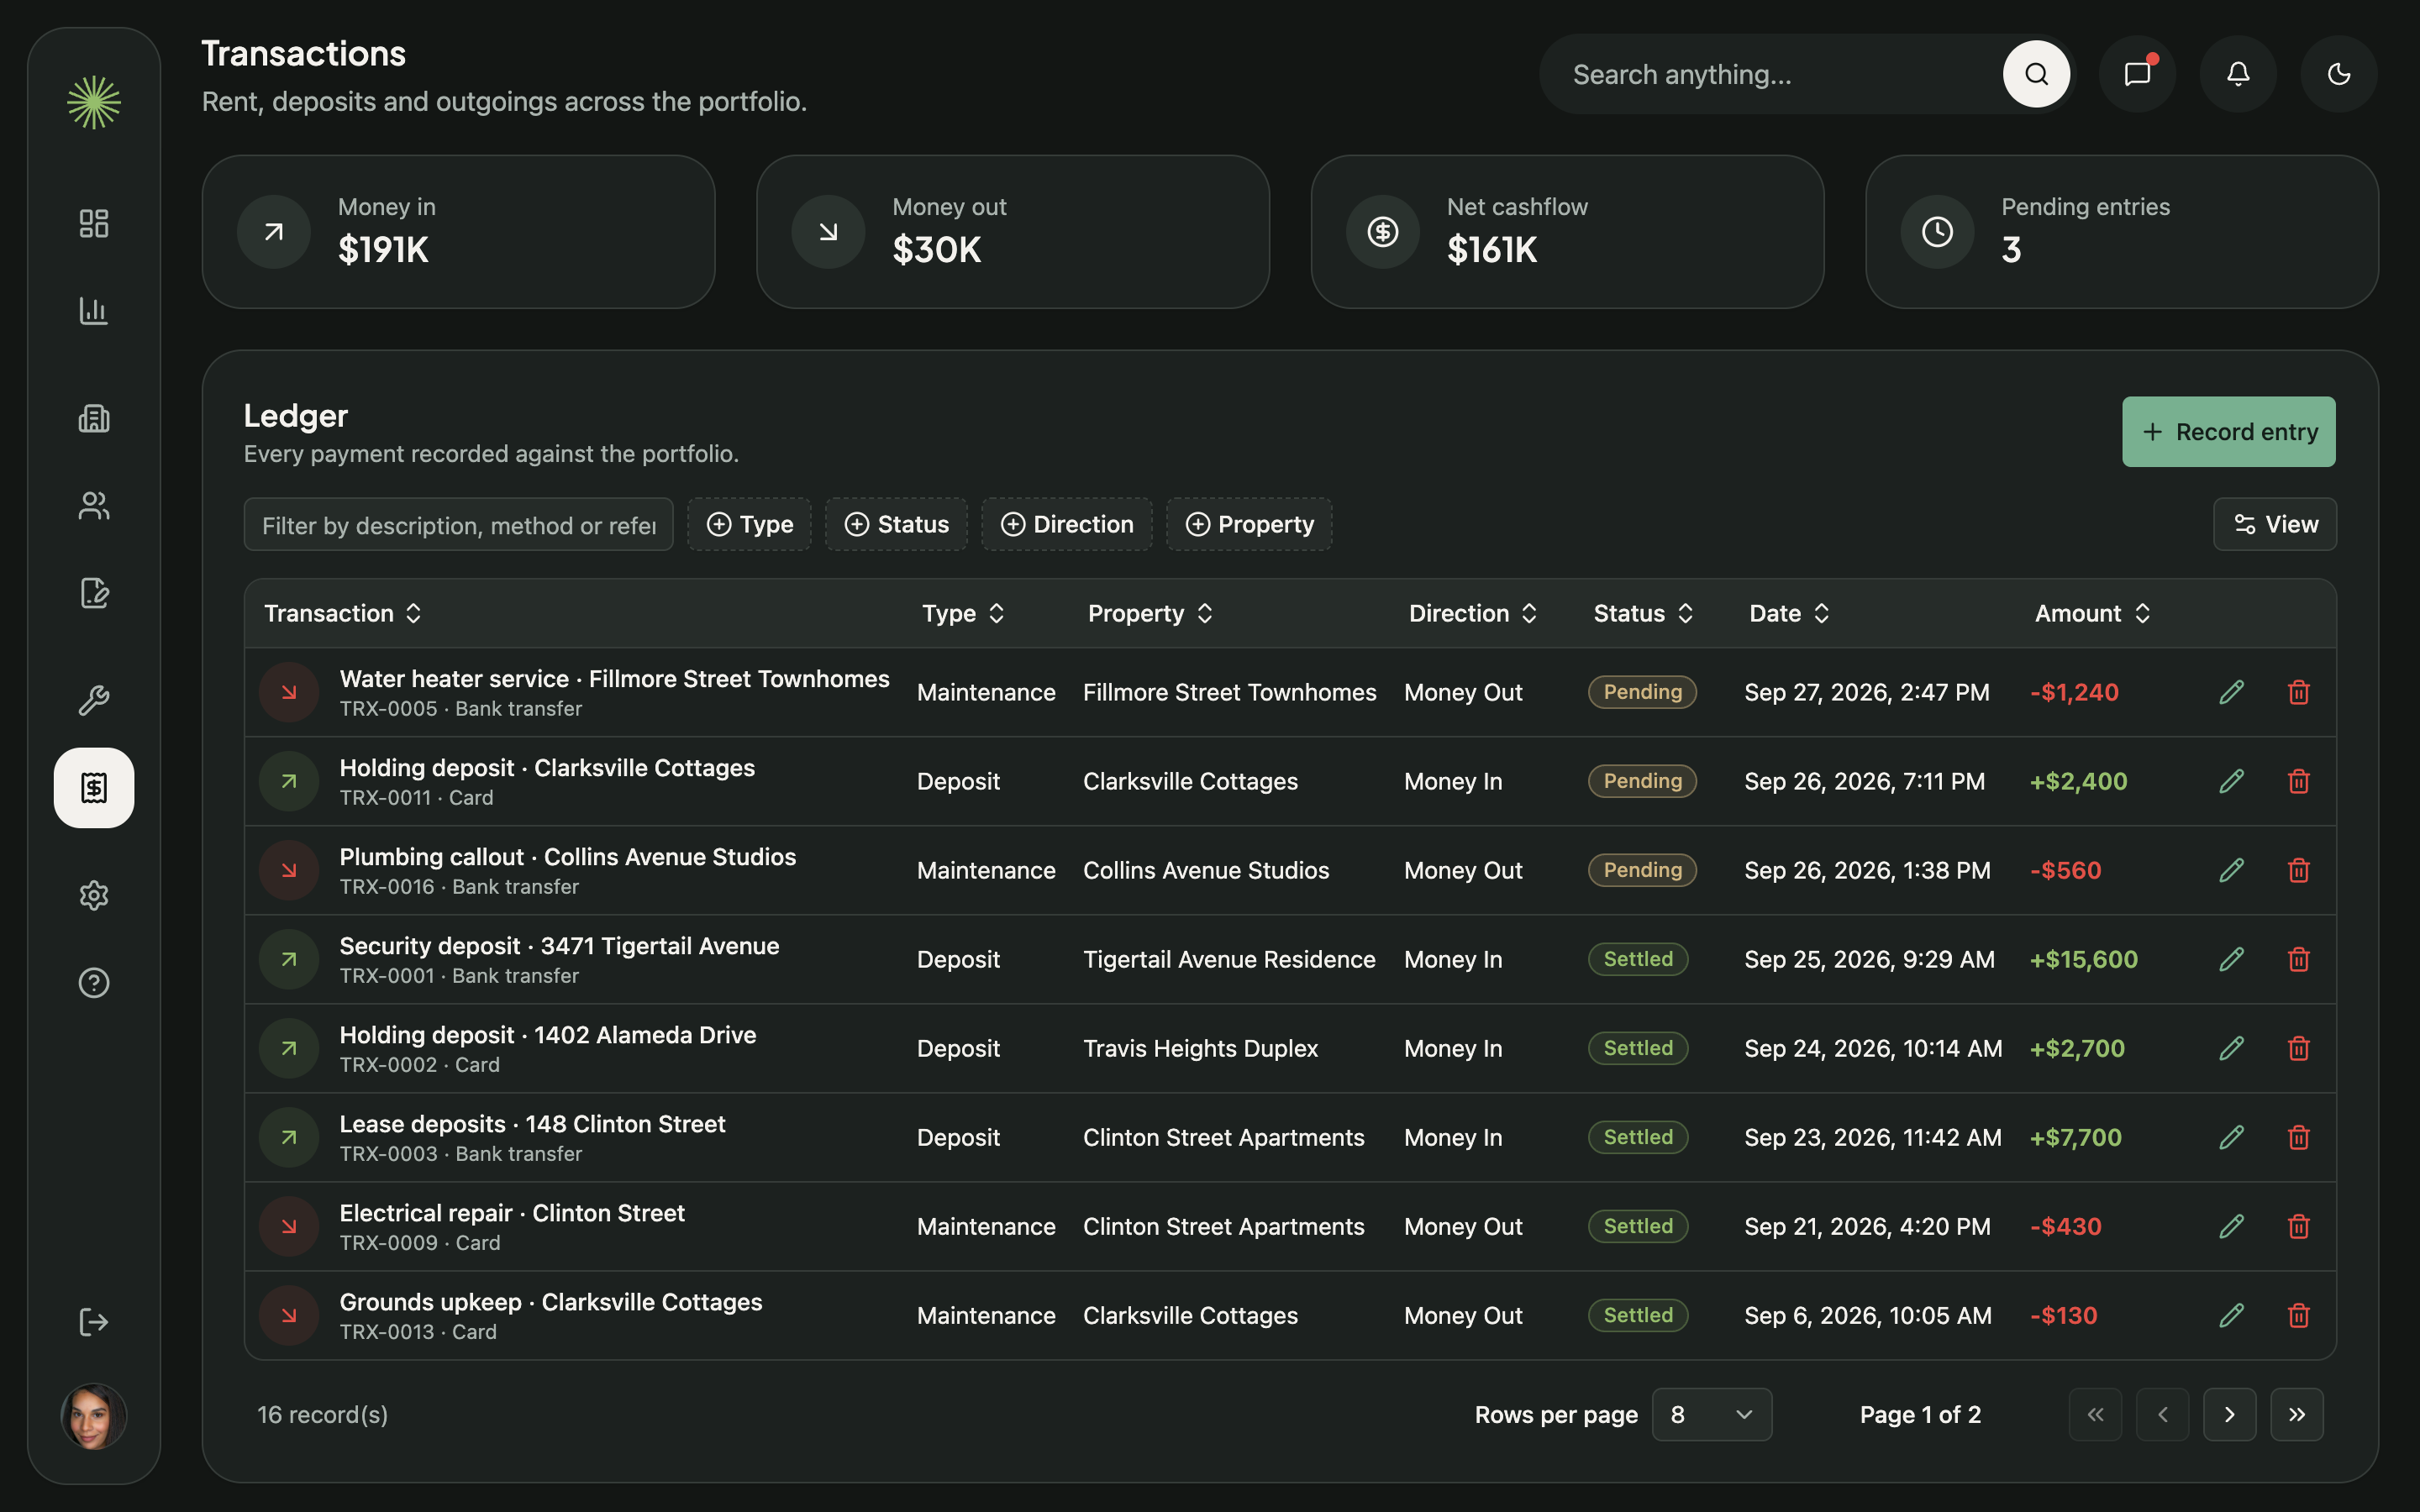Open the leases document-edit sidebar icon
The width and height of the screenshot is (2420, 1512).
click(x=94, y=593)
